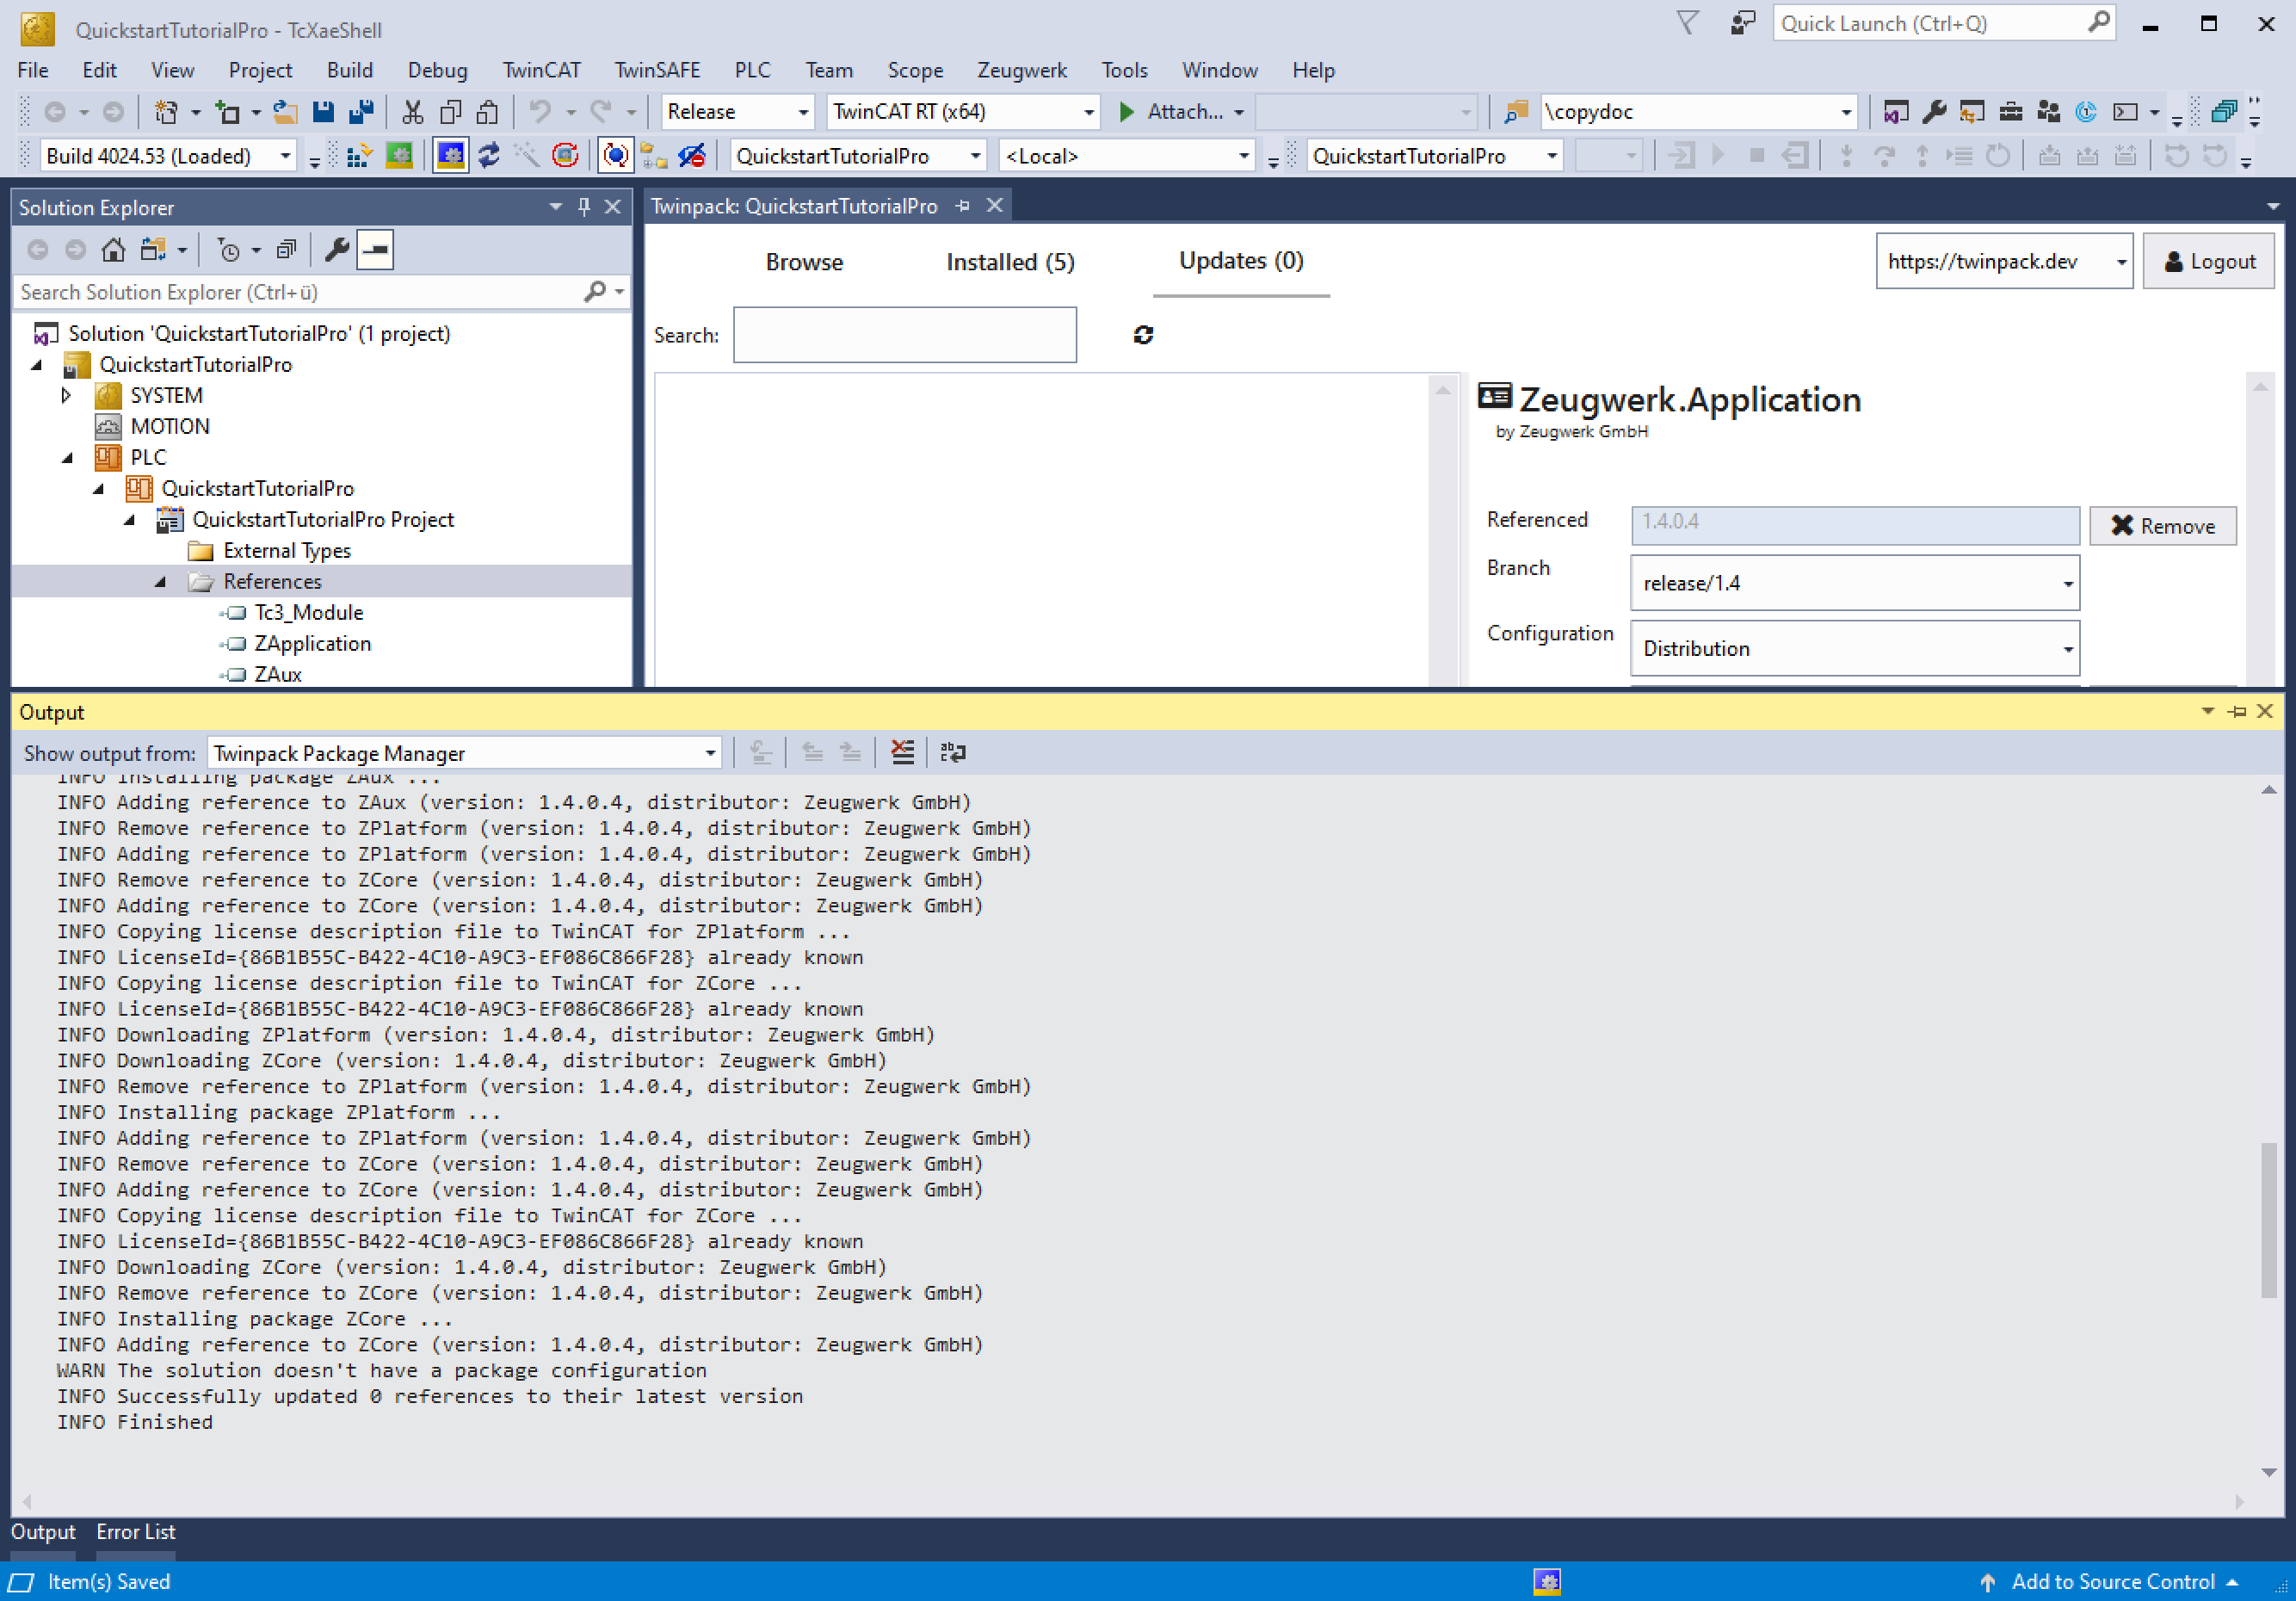Click the Copy icon in the toolbar
The width and height of the screenshot is (2296, 1601).
point(450,112)
